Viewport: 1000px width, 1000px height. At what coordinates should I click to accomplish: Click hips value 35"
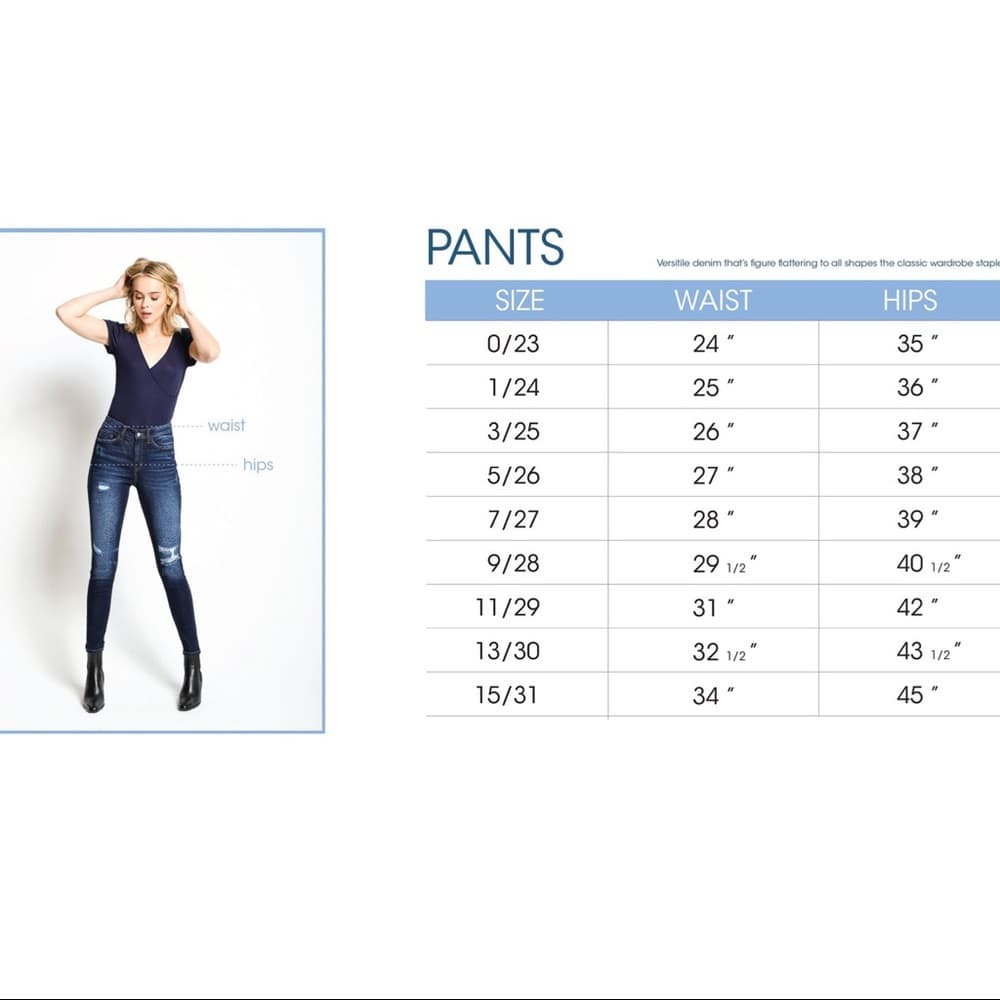pos(918,344)
